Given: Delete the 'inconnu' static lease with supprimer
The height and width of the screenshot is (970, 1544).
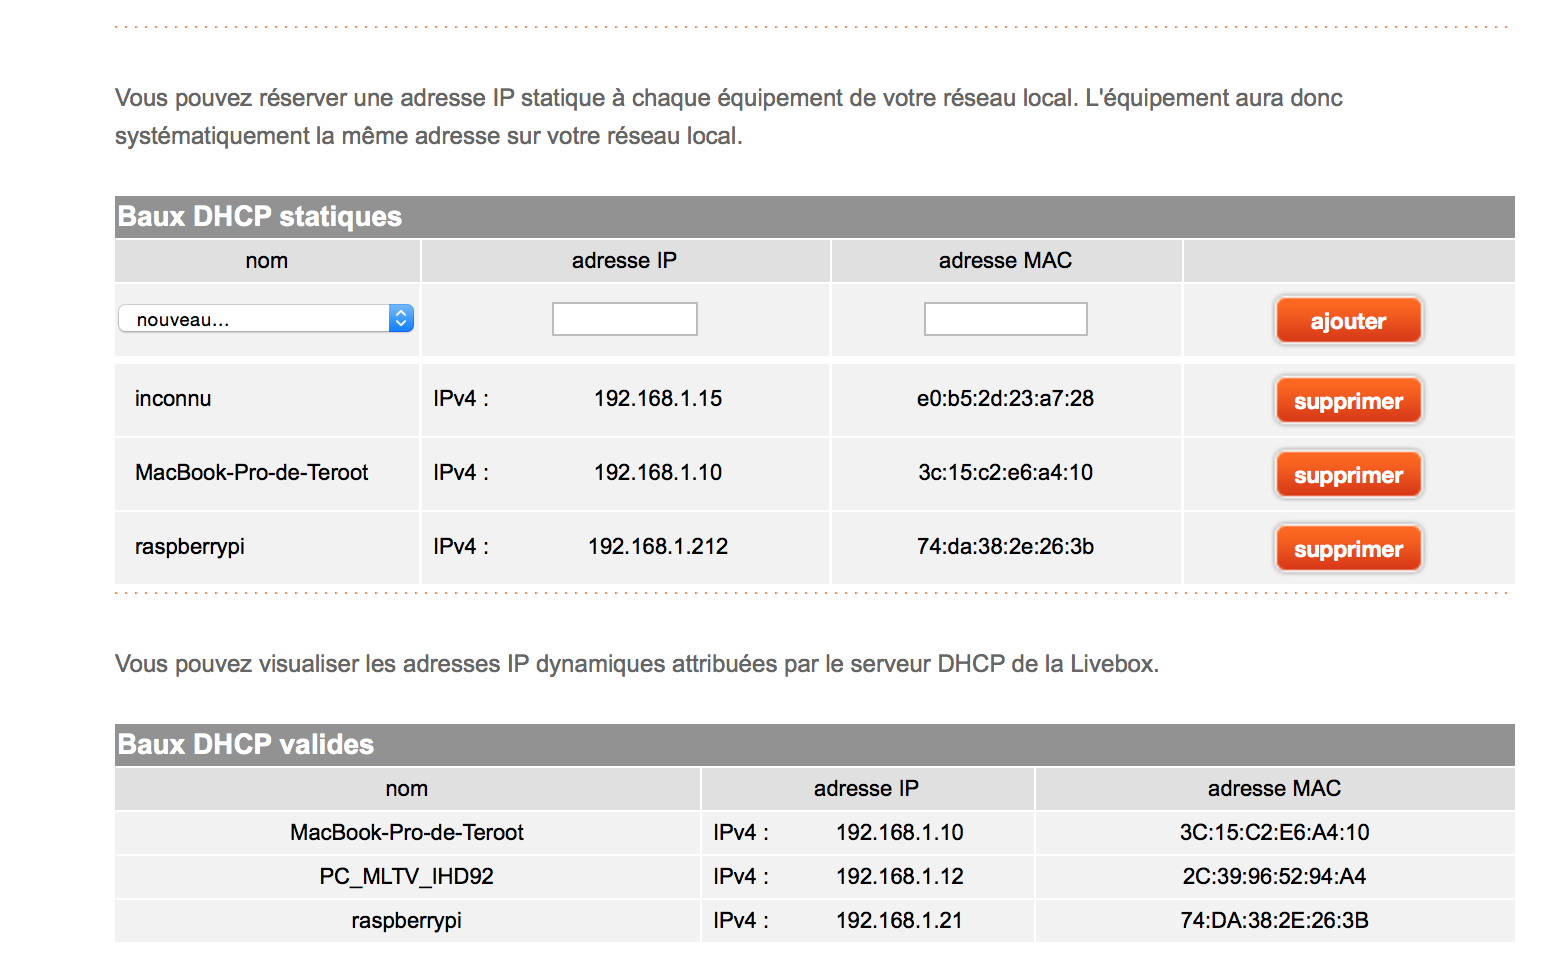Looking at the screenshot, I should coord(1348,401).
